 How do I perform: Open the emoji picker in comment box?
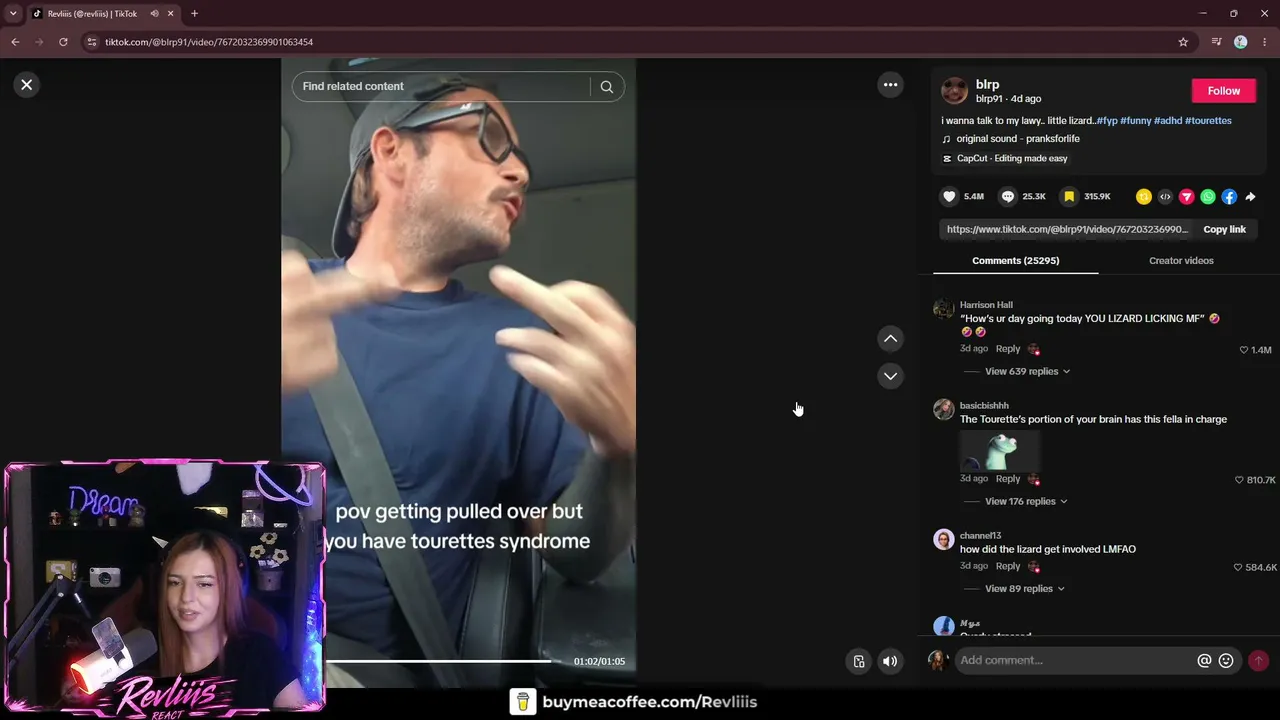tap(1226, 661)
